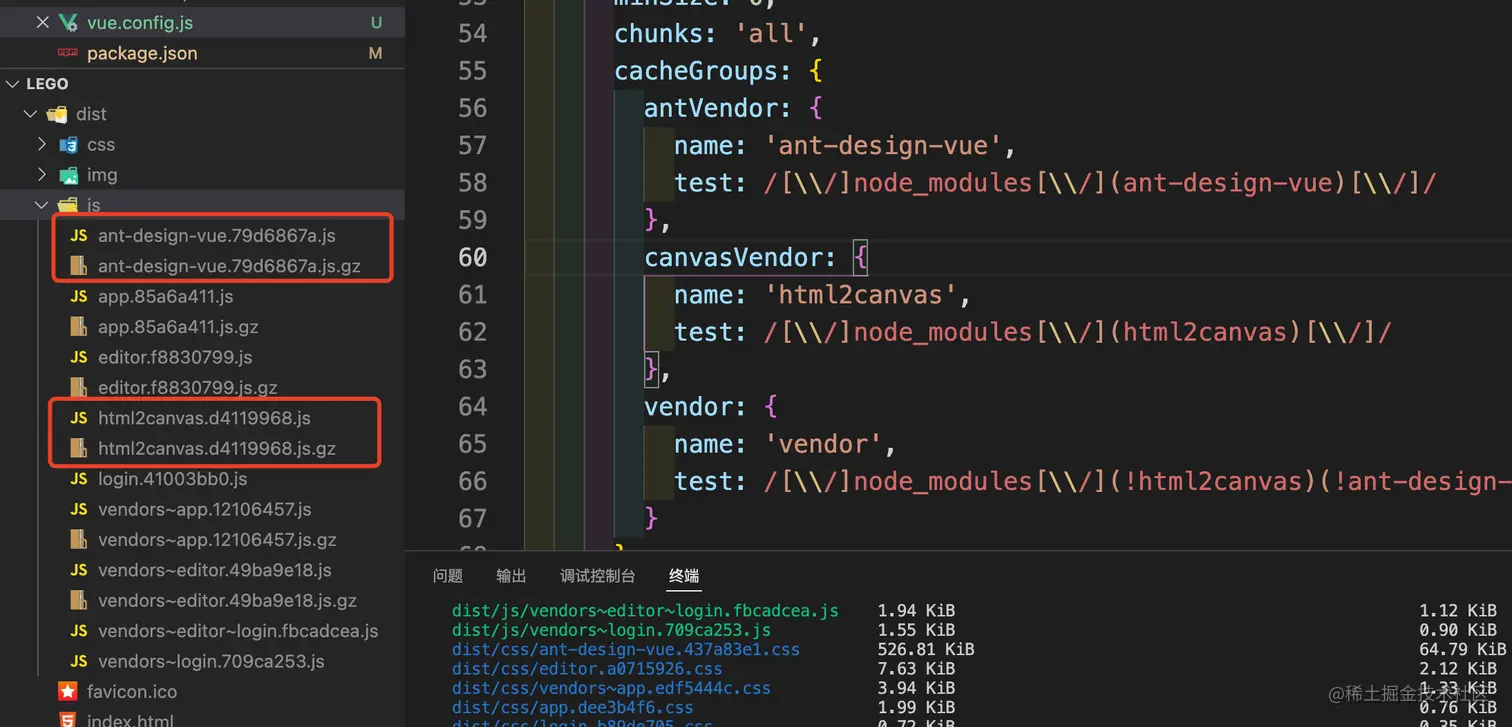
Task: Open the 调试控制台 panel tab
Action: point(598,576)
